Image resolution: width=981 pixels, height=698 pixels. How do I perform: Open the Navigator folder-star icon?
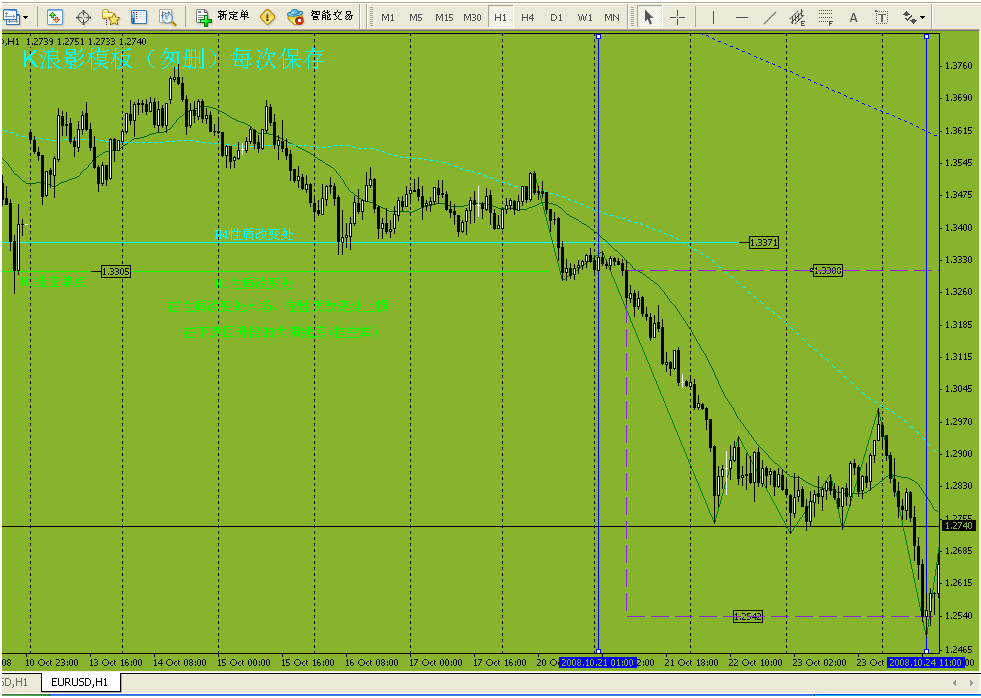111,17
